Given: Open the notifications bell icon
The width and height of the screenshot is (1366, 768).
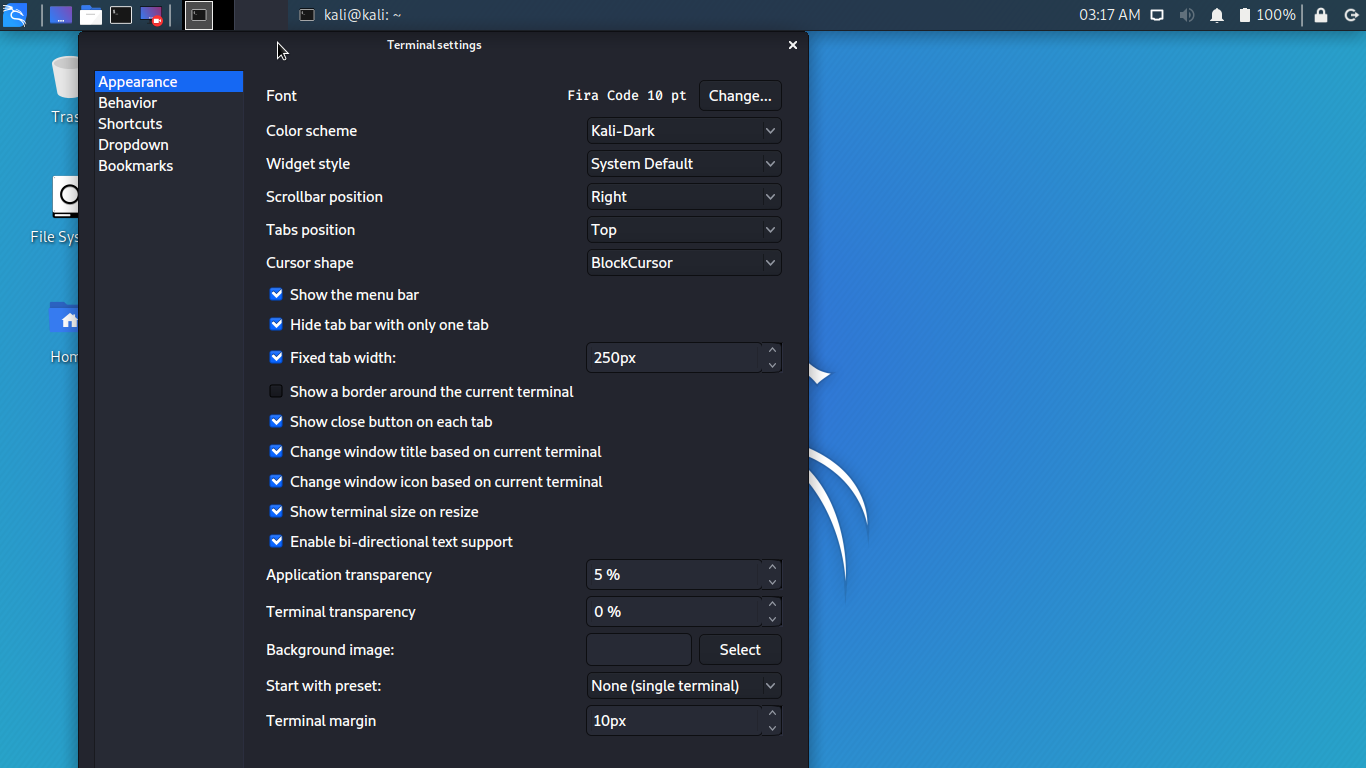Looking at the screenshot, I should (x=1217, y=15).
